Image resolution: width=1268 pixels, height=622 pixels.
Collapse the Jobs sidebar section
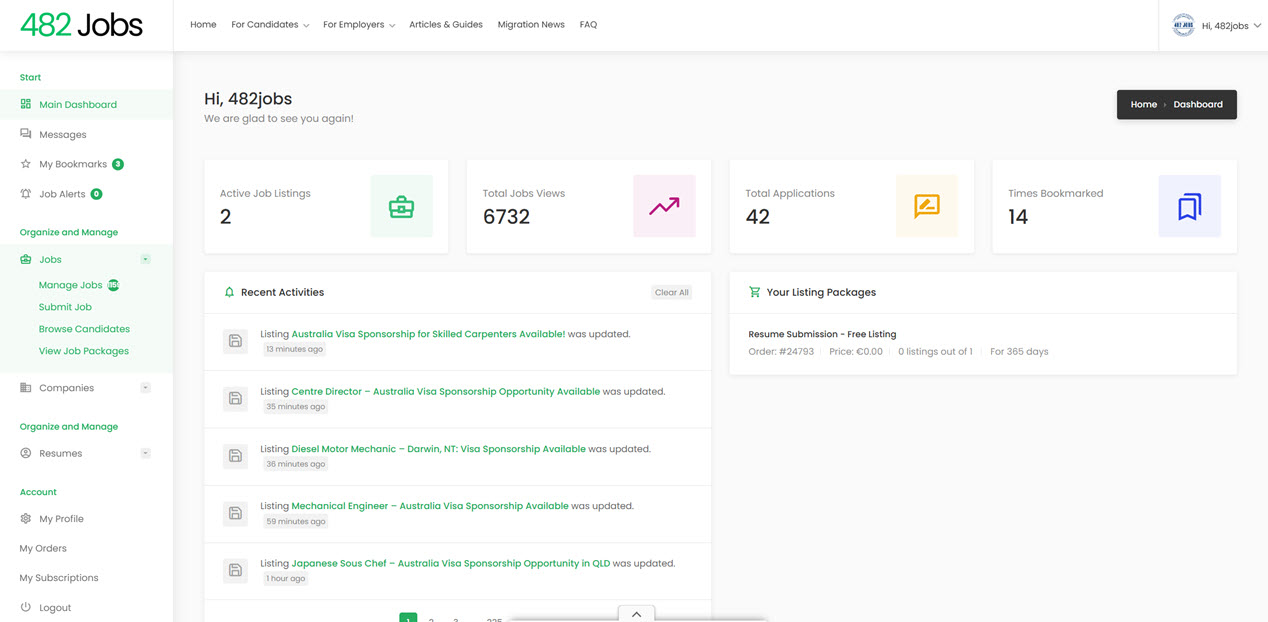click(145, 260)
